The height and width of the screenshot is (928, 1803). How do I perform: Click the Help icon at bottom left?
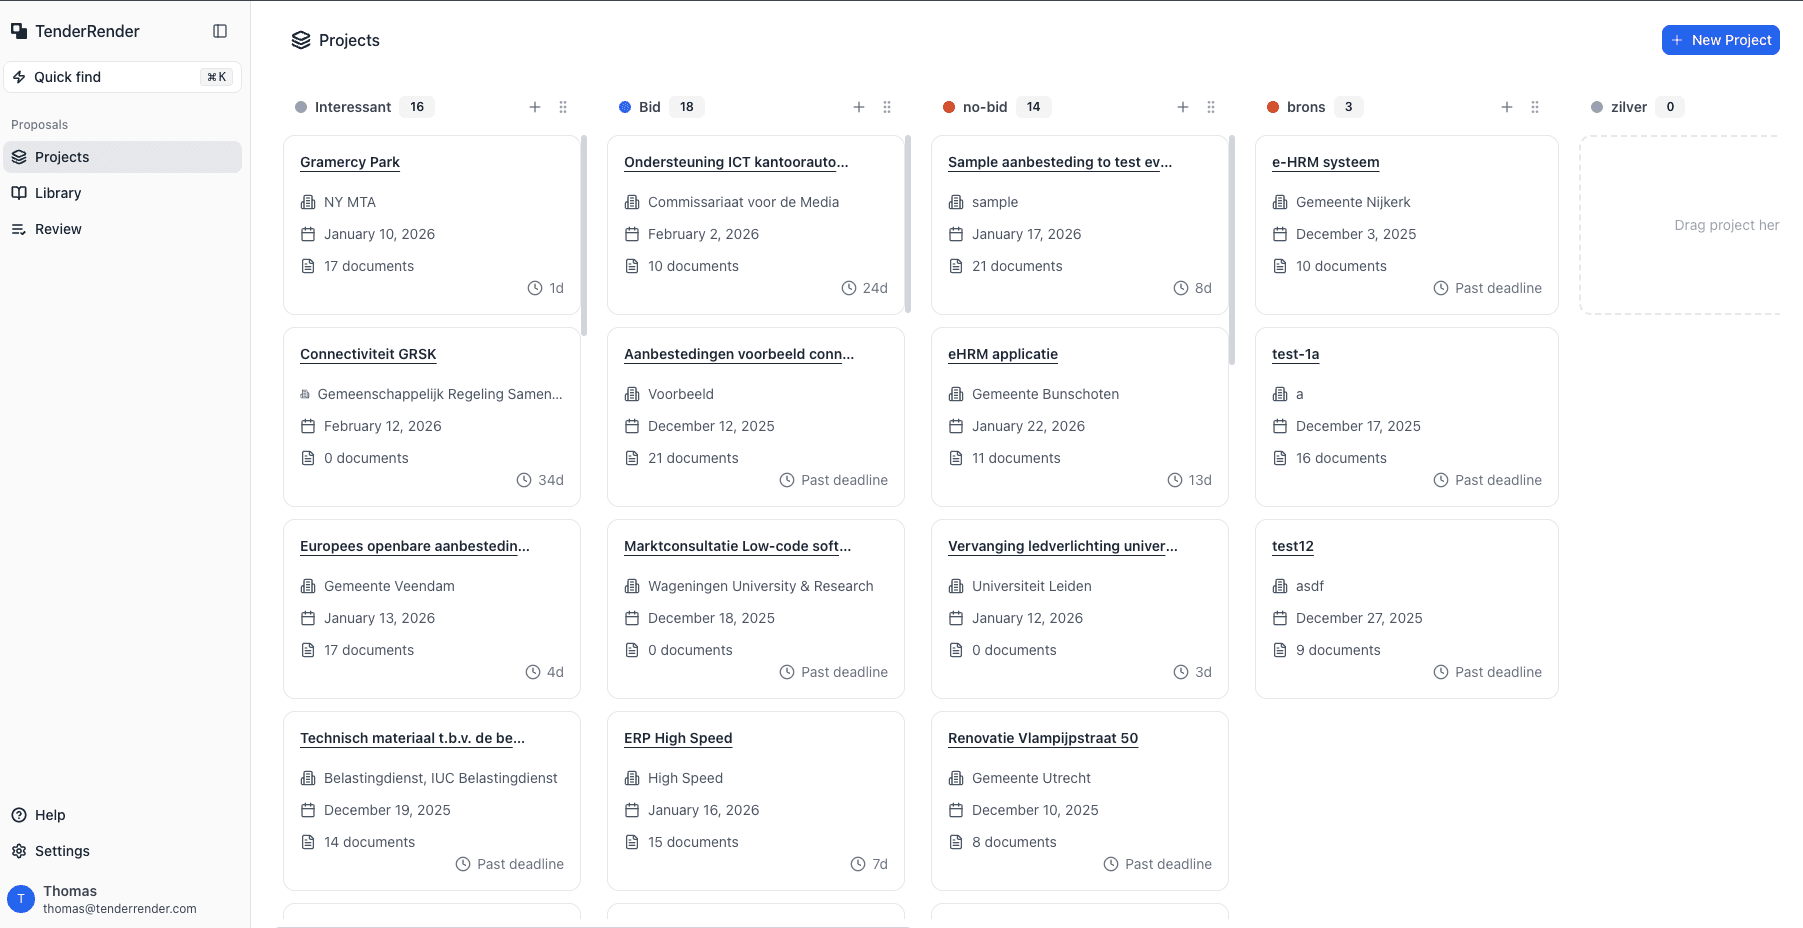tap(17, 815)
